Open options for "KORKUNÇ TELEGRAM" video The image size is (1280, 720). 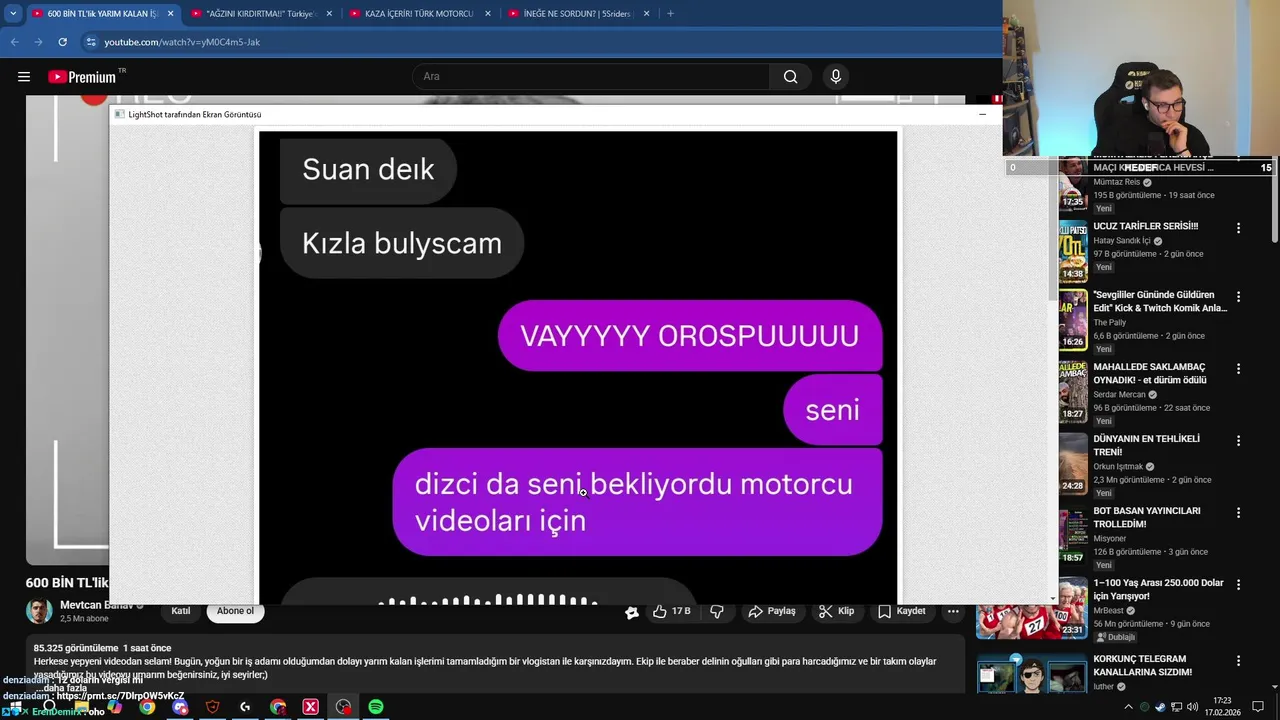pos(1238,661)
